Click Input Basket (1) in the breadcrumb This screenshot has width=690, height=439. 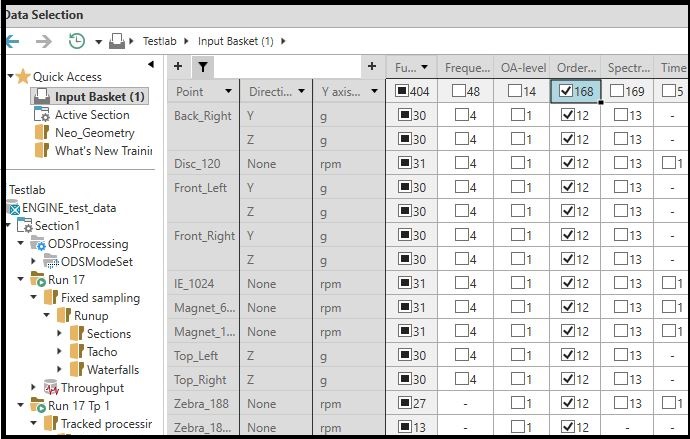click(235, 41)
